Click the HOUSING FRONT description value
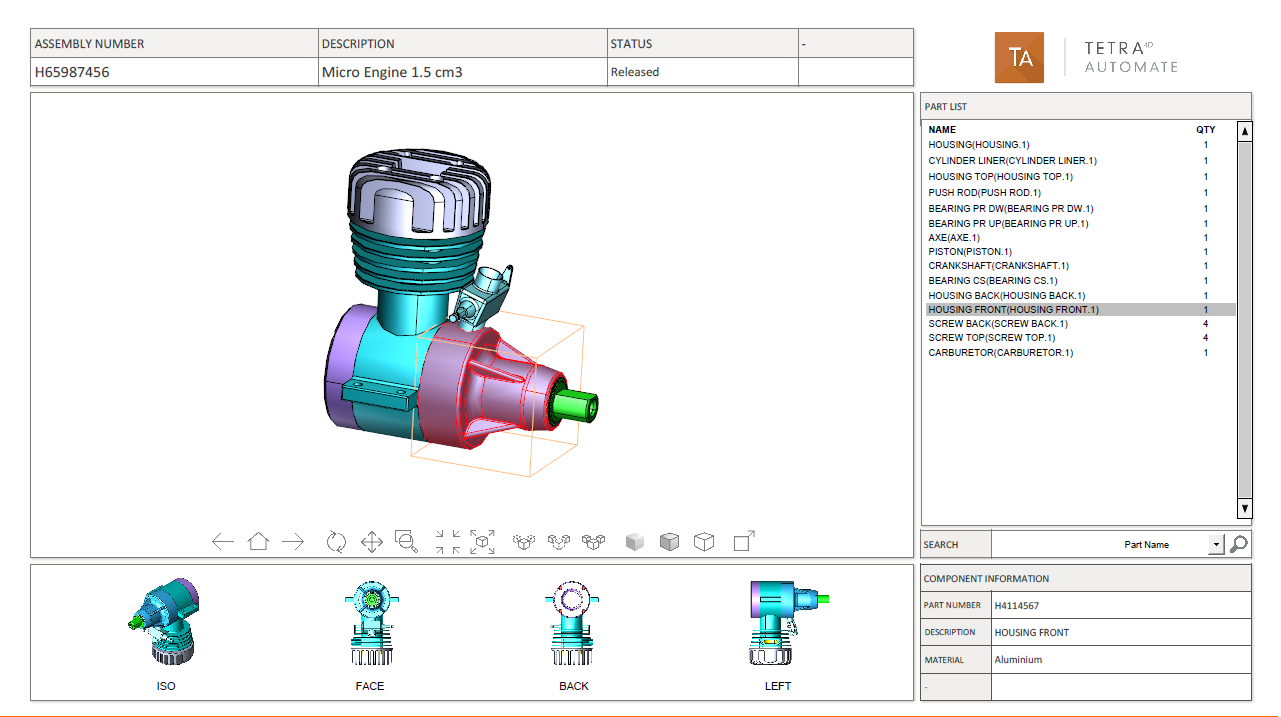 pyautogui.click(x=1031, y=633)
